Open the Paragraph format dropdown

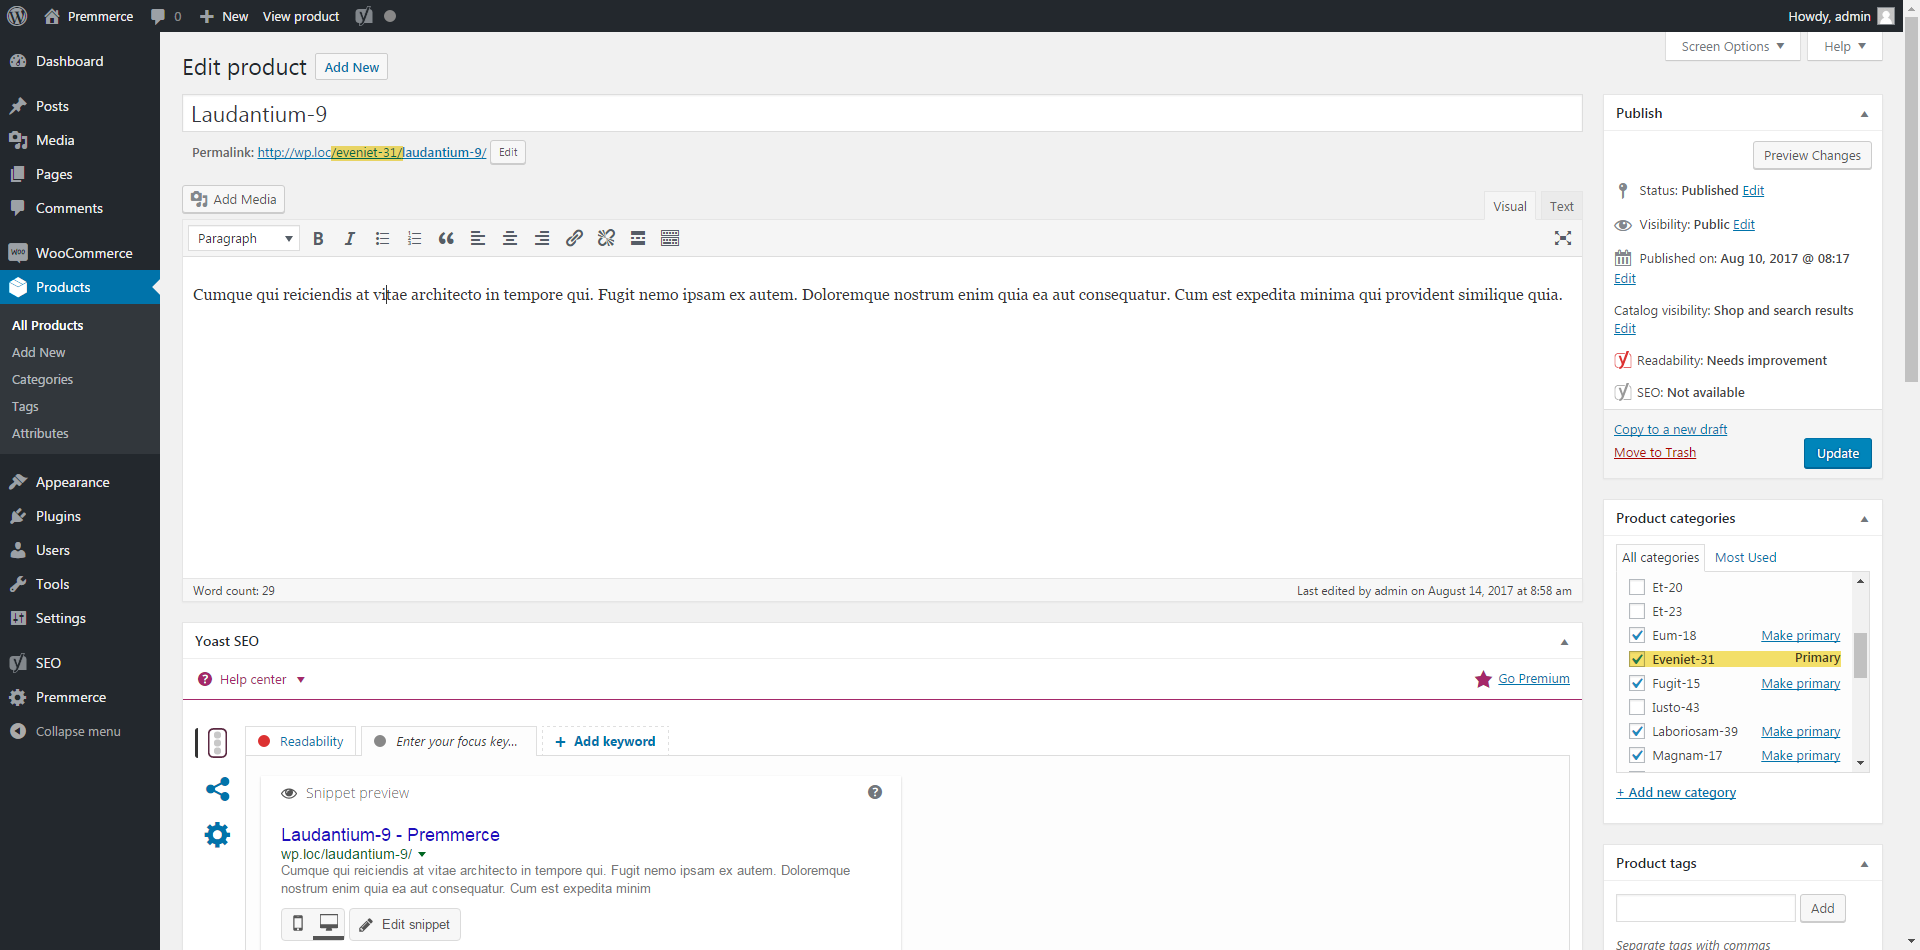(x=244, y=238)
